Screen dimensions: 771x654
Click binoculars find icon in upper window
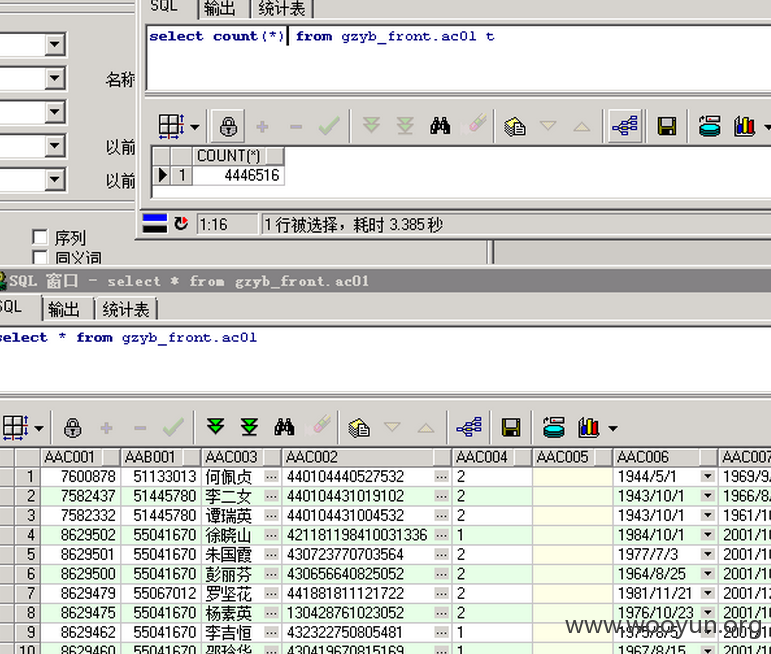440,126
